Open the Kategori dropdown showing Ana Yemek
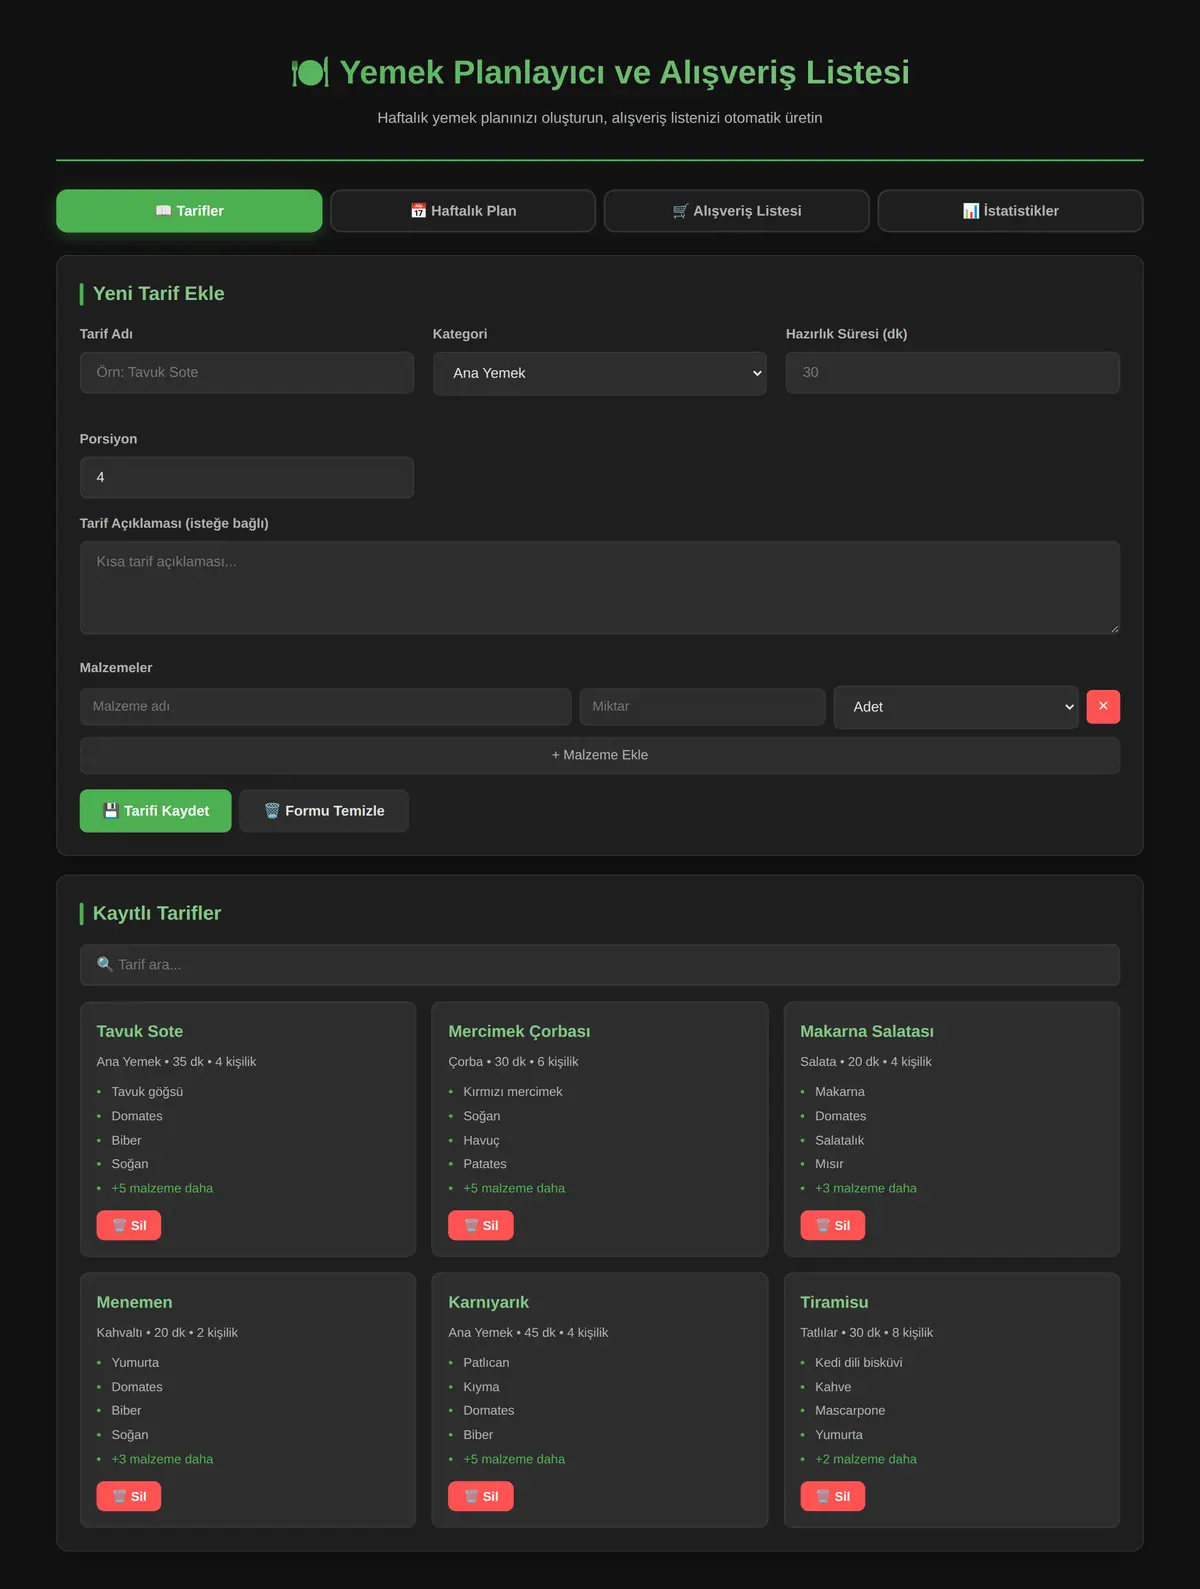Image resolution: width=1200 pixels, height=1589 pixels. click(600, 373)
